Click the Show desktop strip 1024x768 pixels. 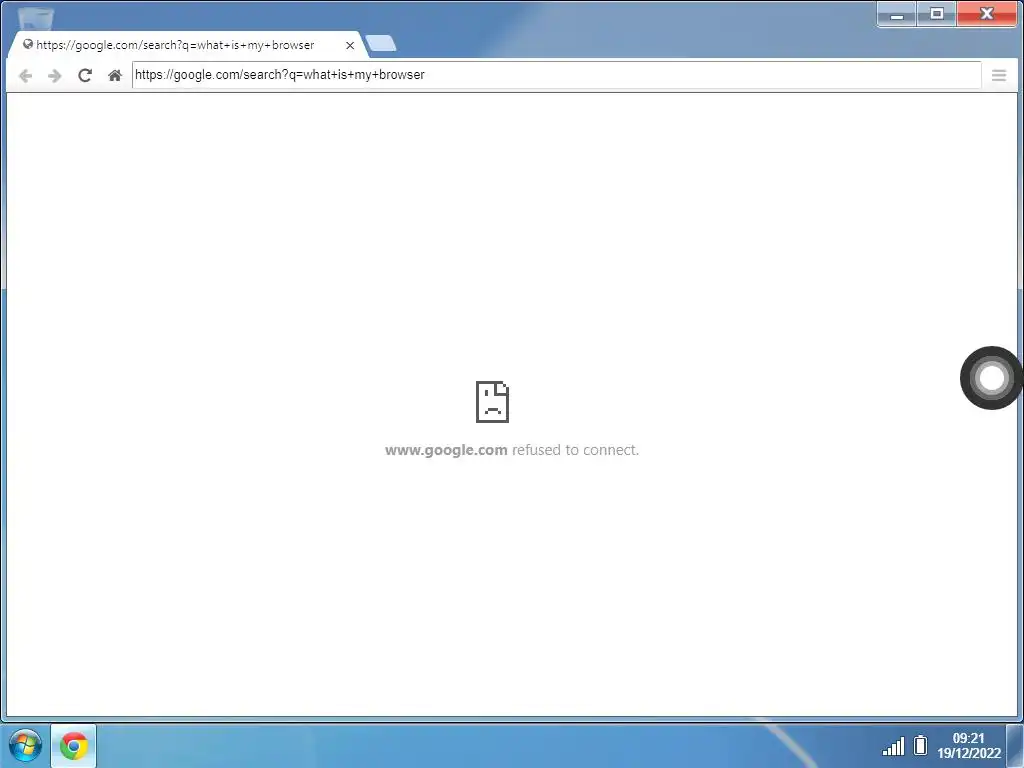click(x=1015, y=746)
